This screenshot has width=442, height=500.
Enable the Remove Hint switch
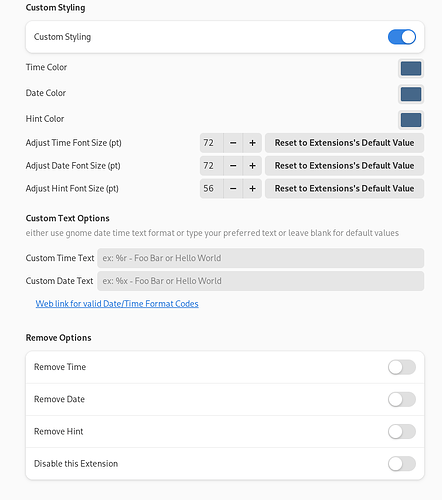click(402, 432)
